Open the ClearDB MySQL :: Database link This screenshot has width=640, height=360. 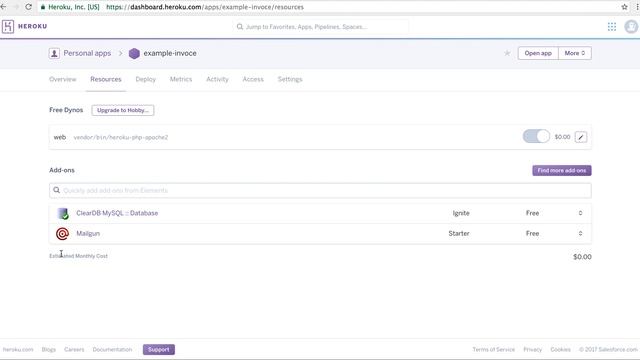click(117, 213)
